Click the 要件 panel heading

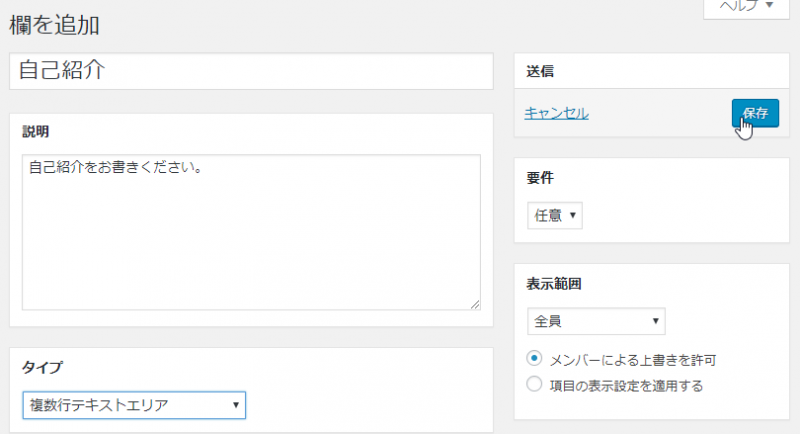[x=540, y=177]
